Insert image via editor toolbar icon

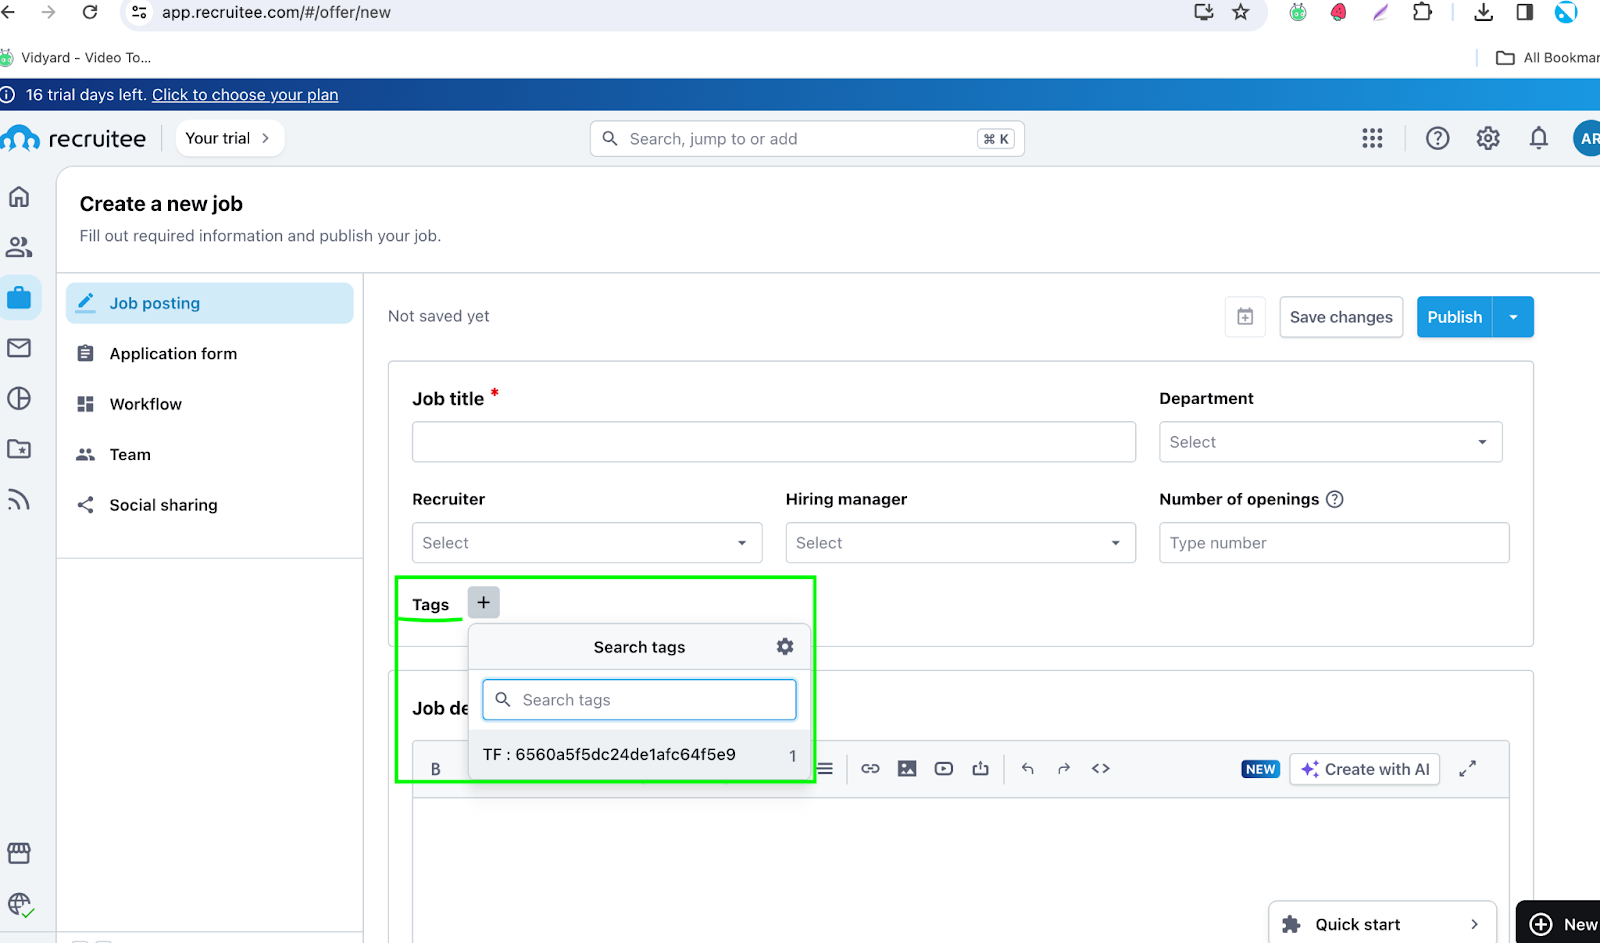(x=907, y=769)
